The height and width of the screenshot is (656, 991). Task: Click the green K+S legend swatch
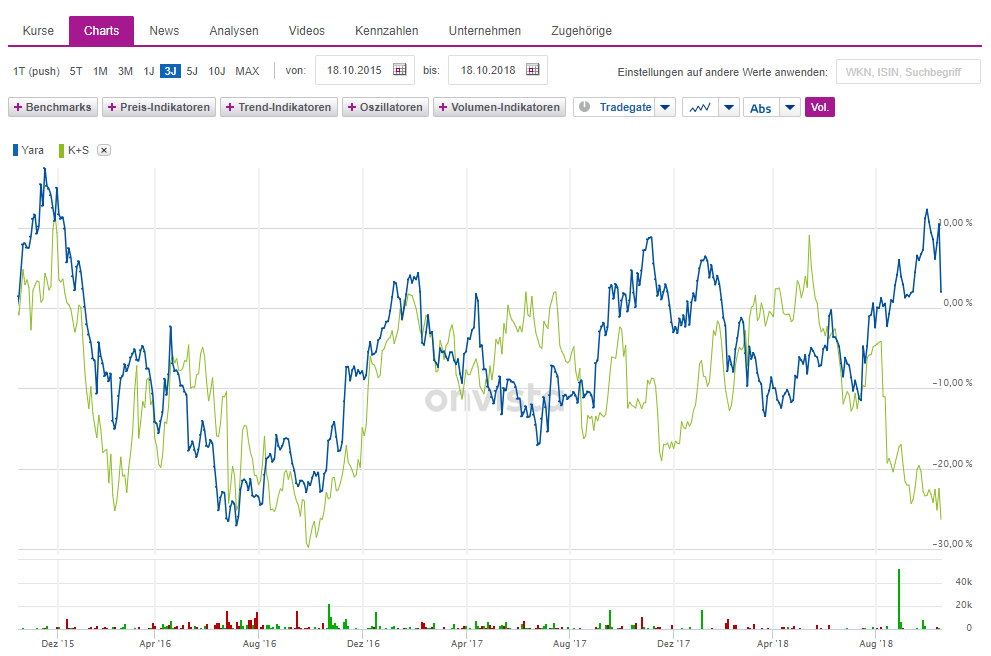[x=61, y=150]
